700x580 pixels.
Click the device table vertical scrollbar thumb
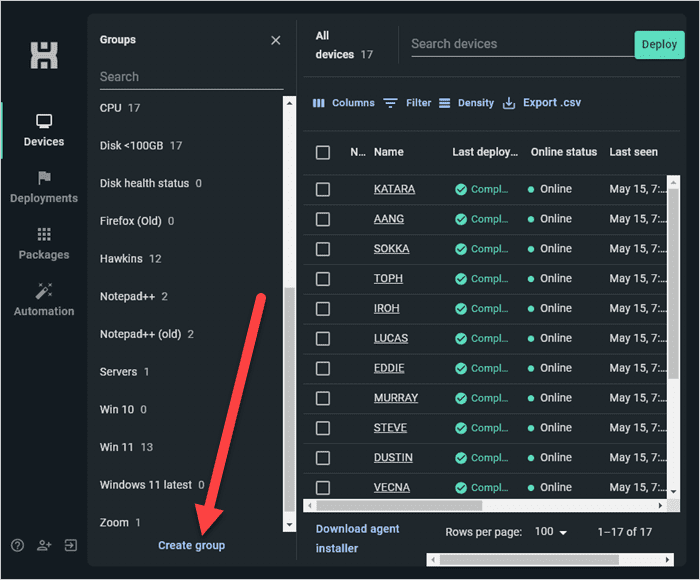[x=674, y=284]
